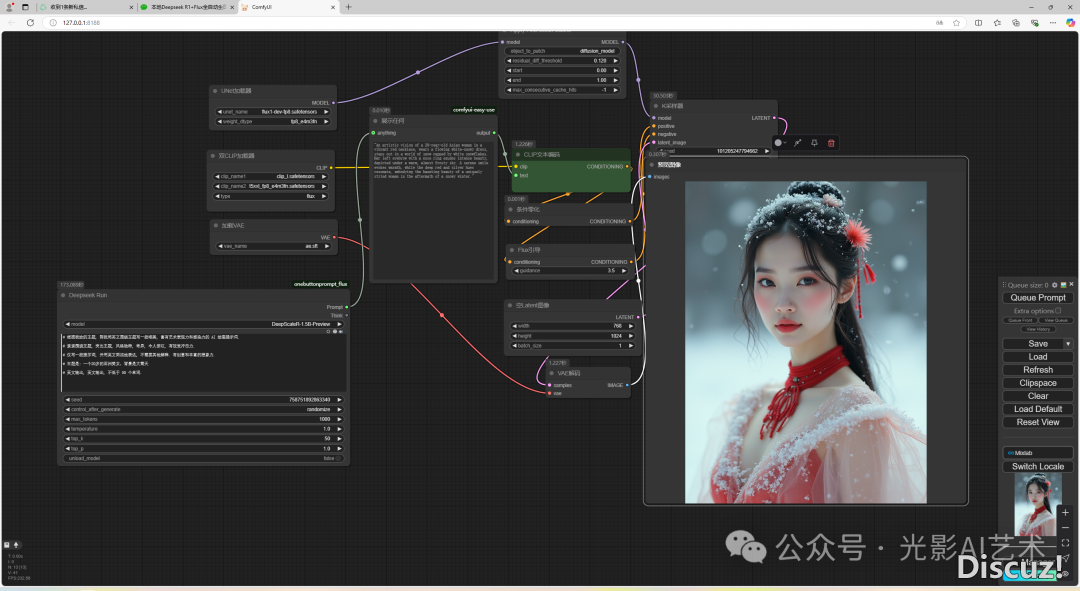This screenshot has width=1080, height=591.
Task: Click the Deepseek Run prompt text area
Action: point(204,362)
